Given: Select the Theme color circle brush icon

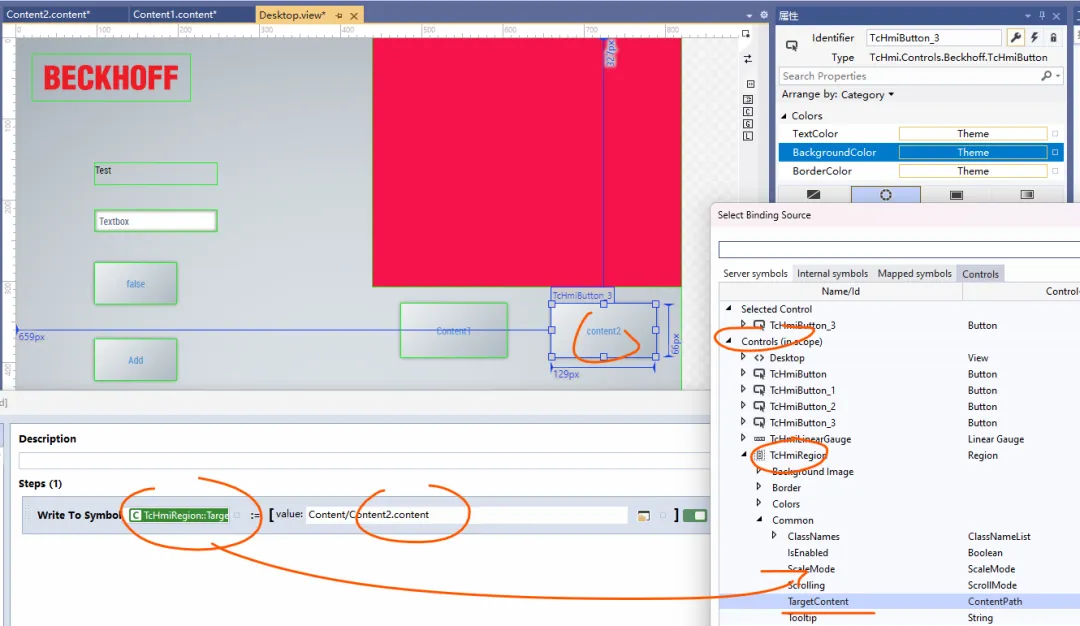Looking at the screenshot, I should coord(886,195).
